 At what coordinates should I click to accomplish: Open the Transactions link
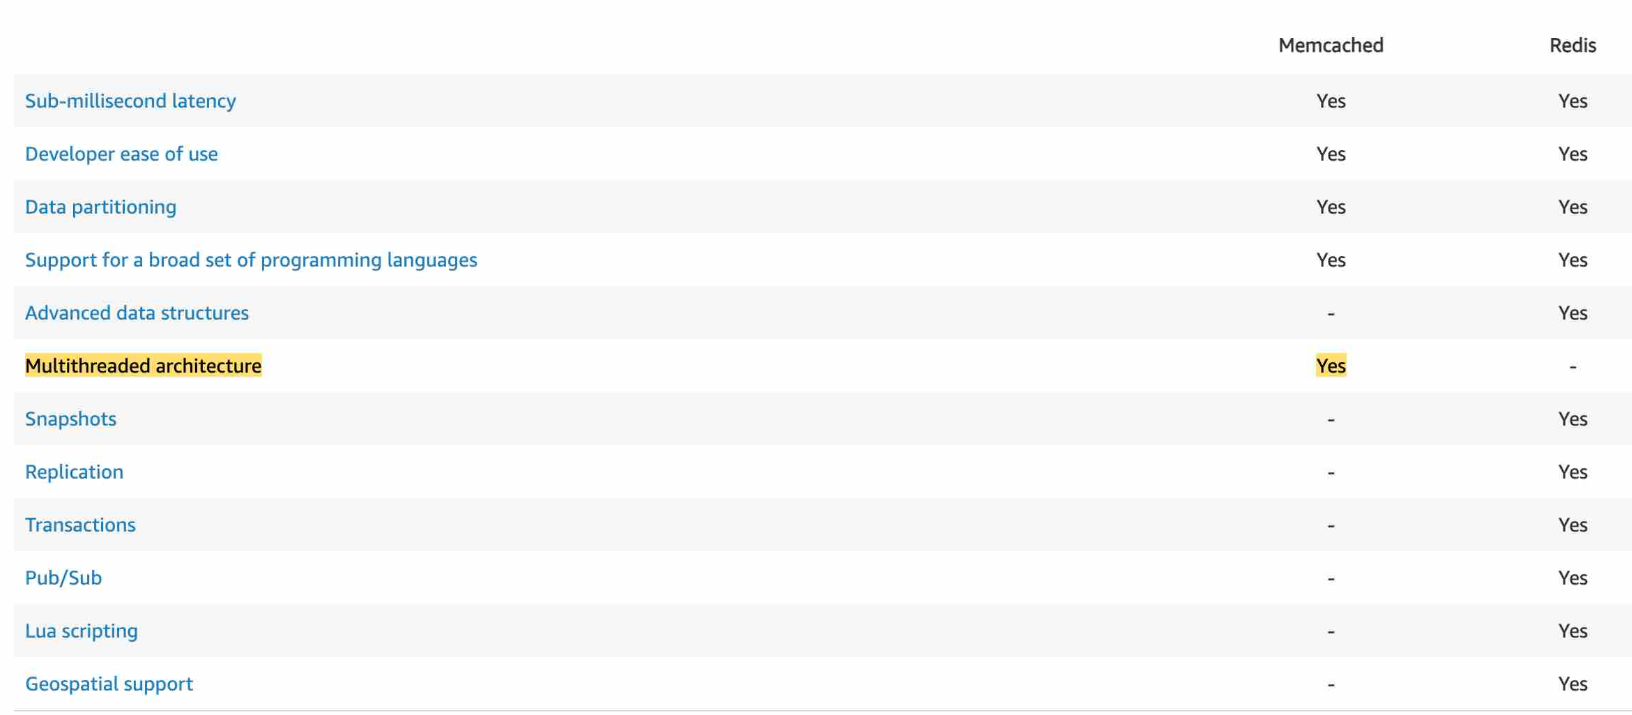[x=80, y=525]
